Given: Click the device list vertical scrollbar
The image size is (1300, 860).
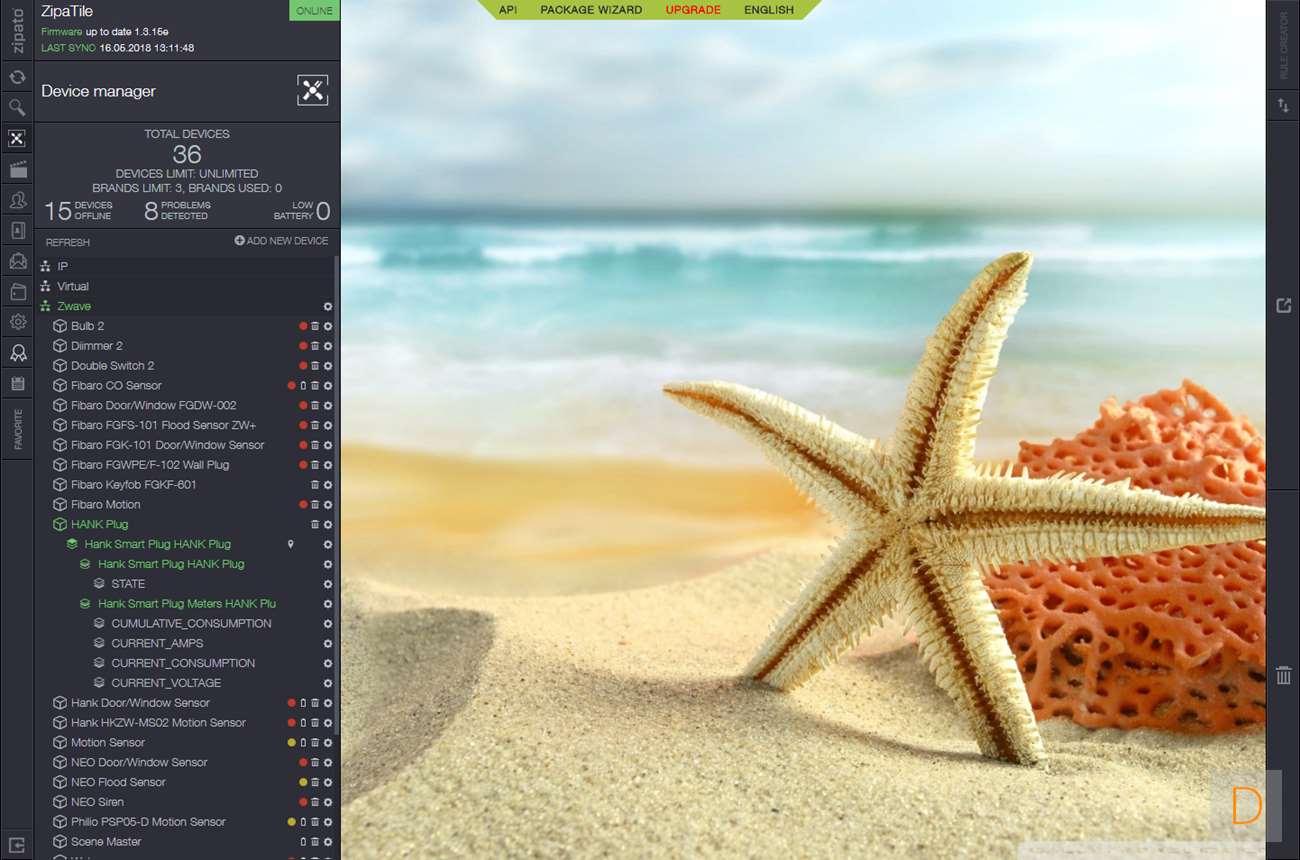Looking at the screenshot, I should click(337, 500).
